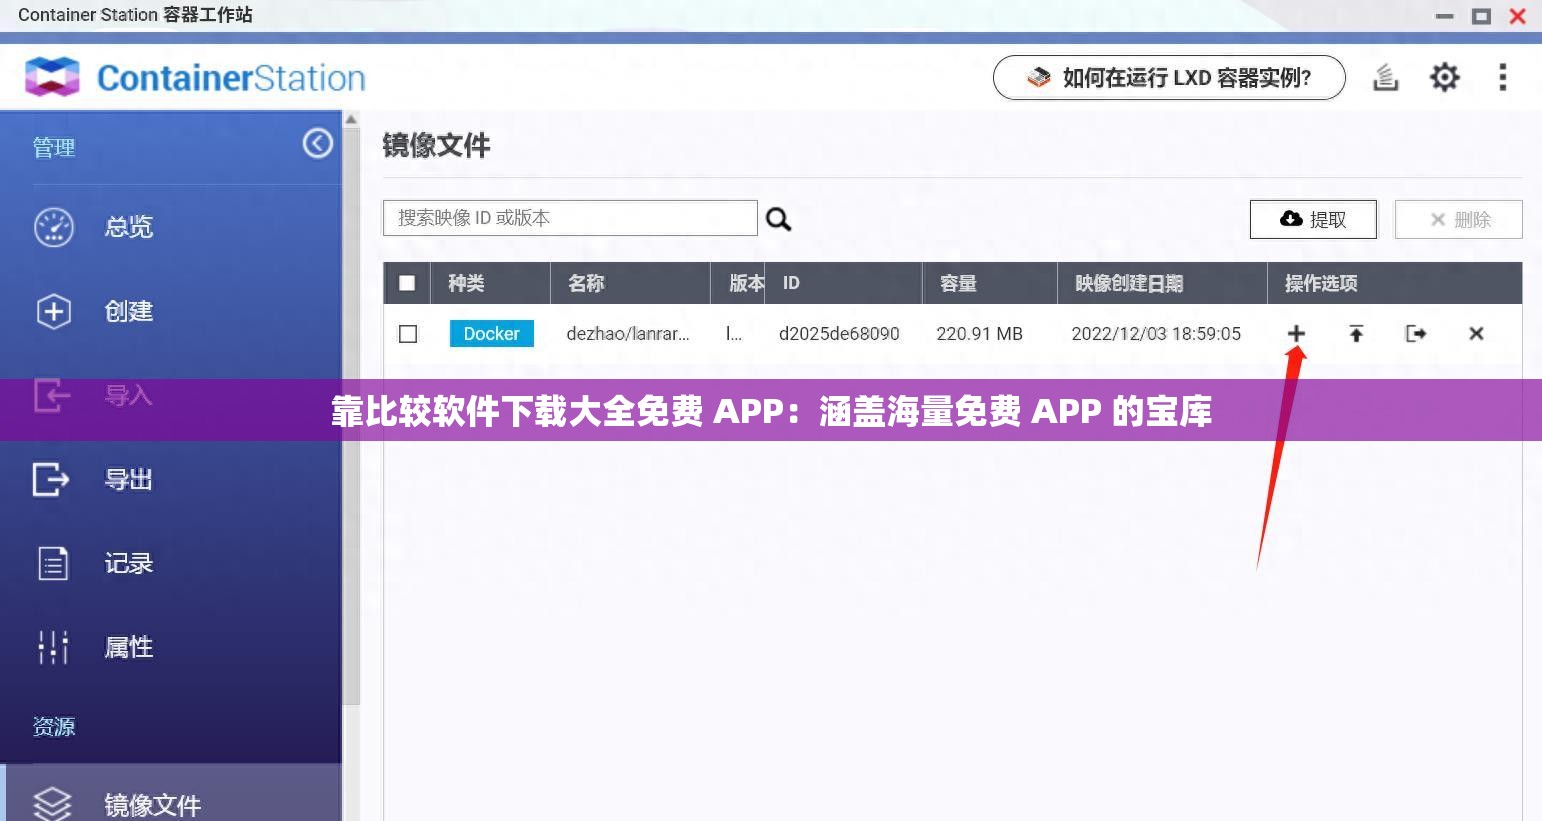Viewport: 1542px width, 821px height.
Task: Push image with the upload arrow icon
Action: coord(1356,334)
